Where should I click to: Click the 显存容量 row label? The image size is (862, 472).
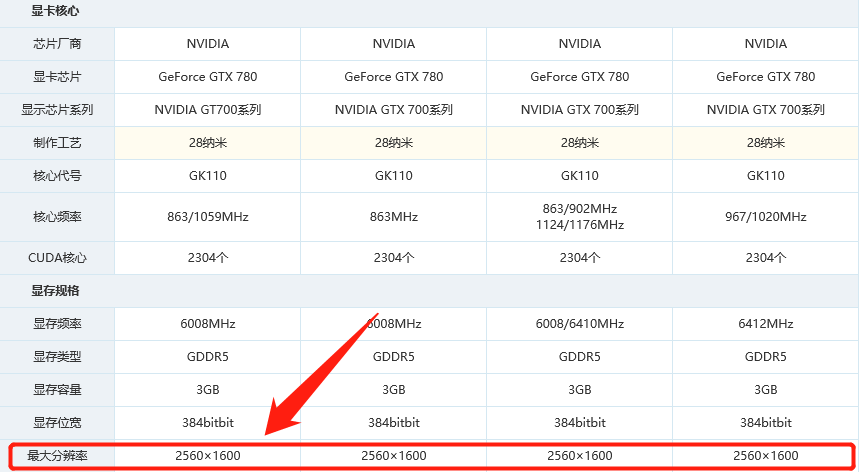click(57, 390)
